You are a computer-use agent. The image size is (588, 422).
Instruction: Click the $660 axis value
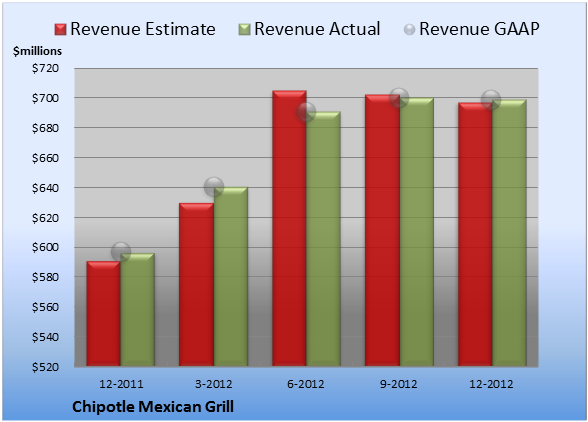pyautogui.click(x=45, y=158)
